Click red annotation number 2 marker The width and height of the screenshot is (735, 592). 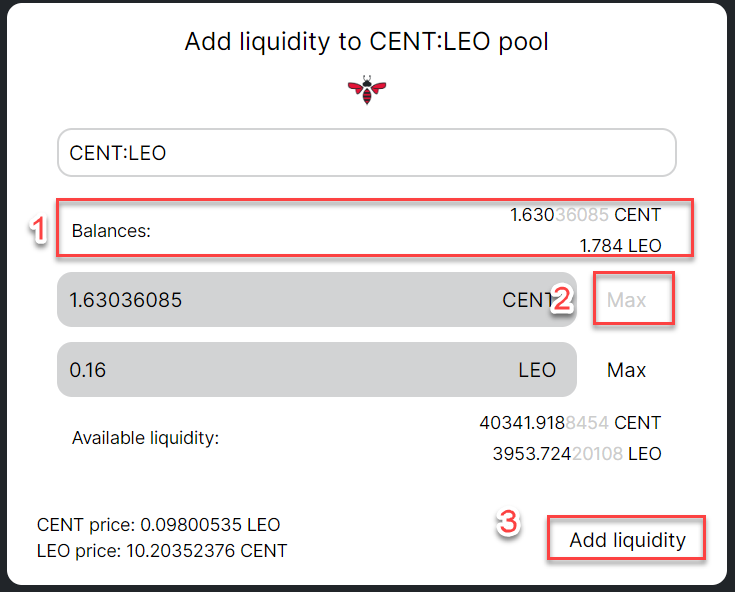tap(562, 299)
